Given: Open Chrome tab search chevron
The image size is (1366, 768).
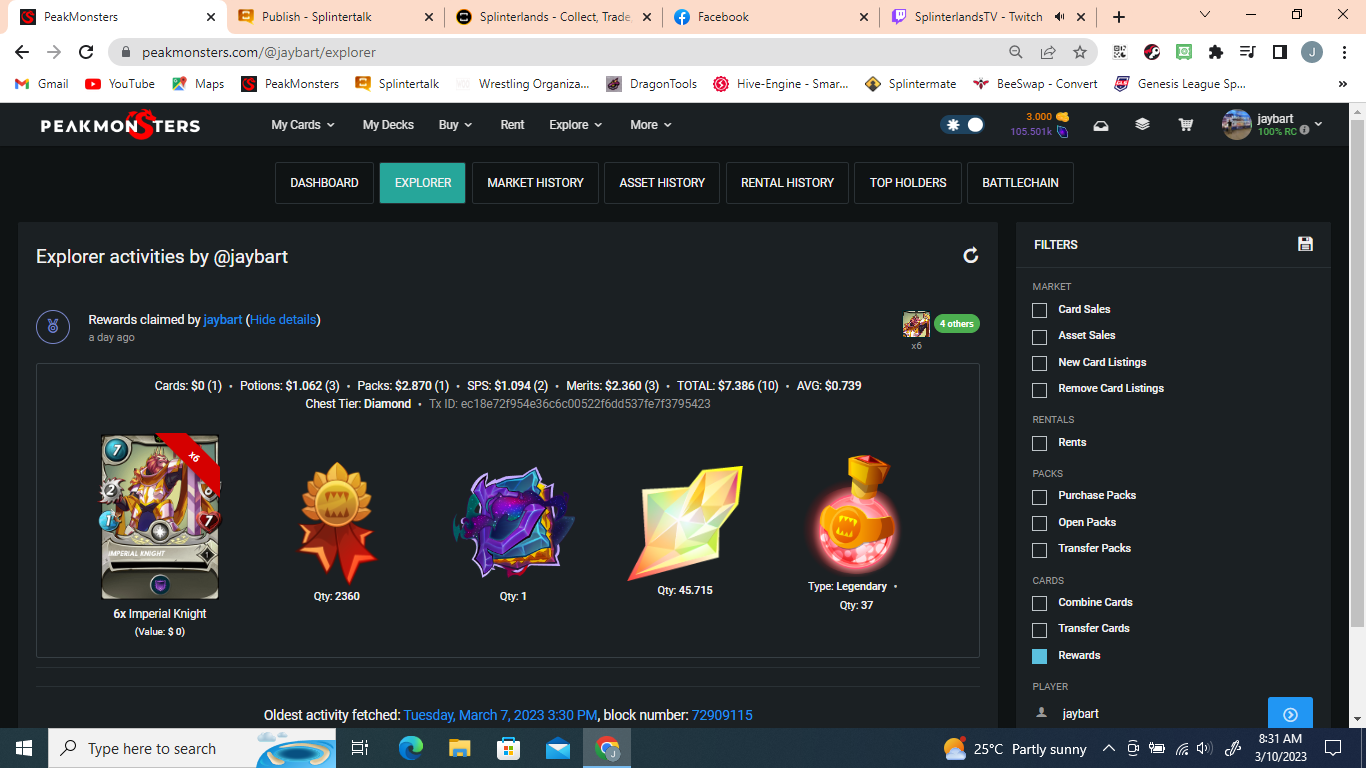Looking at the screenshot, I should click(1204, 15).
